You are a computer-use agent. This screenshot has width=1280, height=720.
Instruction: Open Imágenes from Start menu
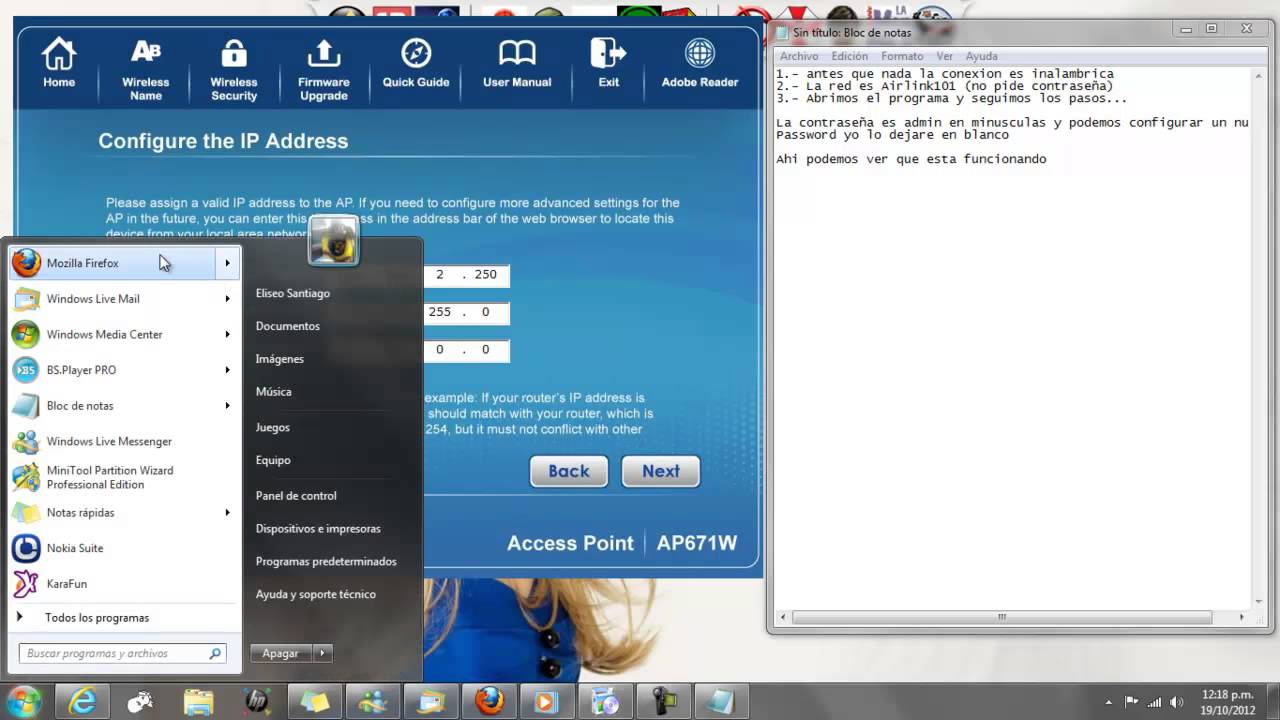[x=280, y=359]
